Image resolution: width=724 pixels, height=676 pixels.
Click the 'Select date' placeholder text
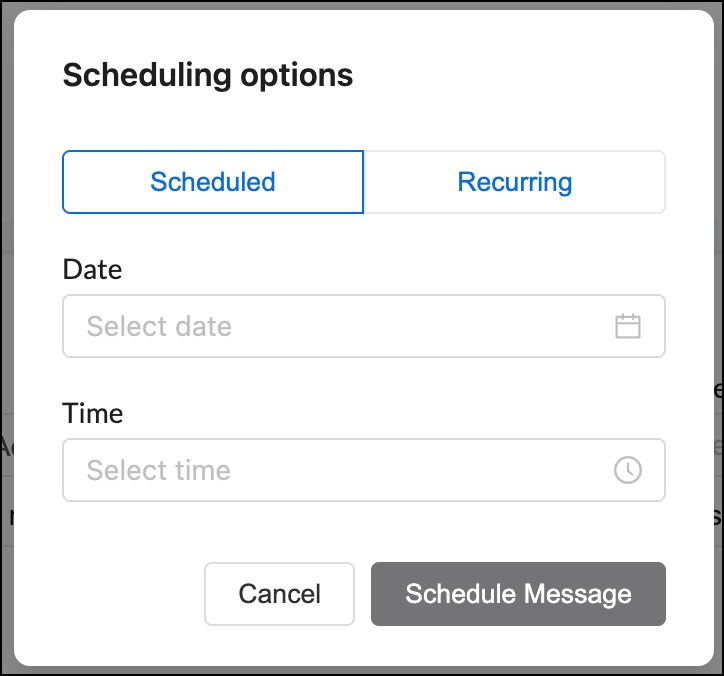(x=159, y=326)
